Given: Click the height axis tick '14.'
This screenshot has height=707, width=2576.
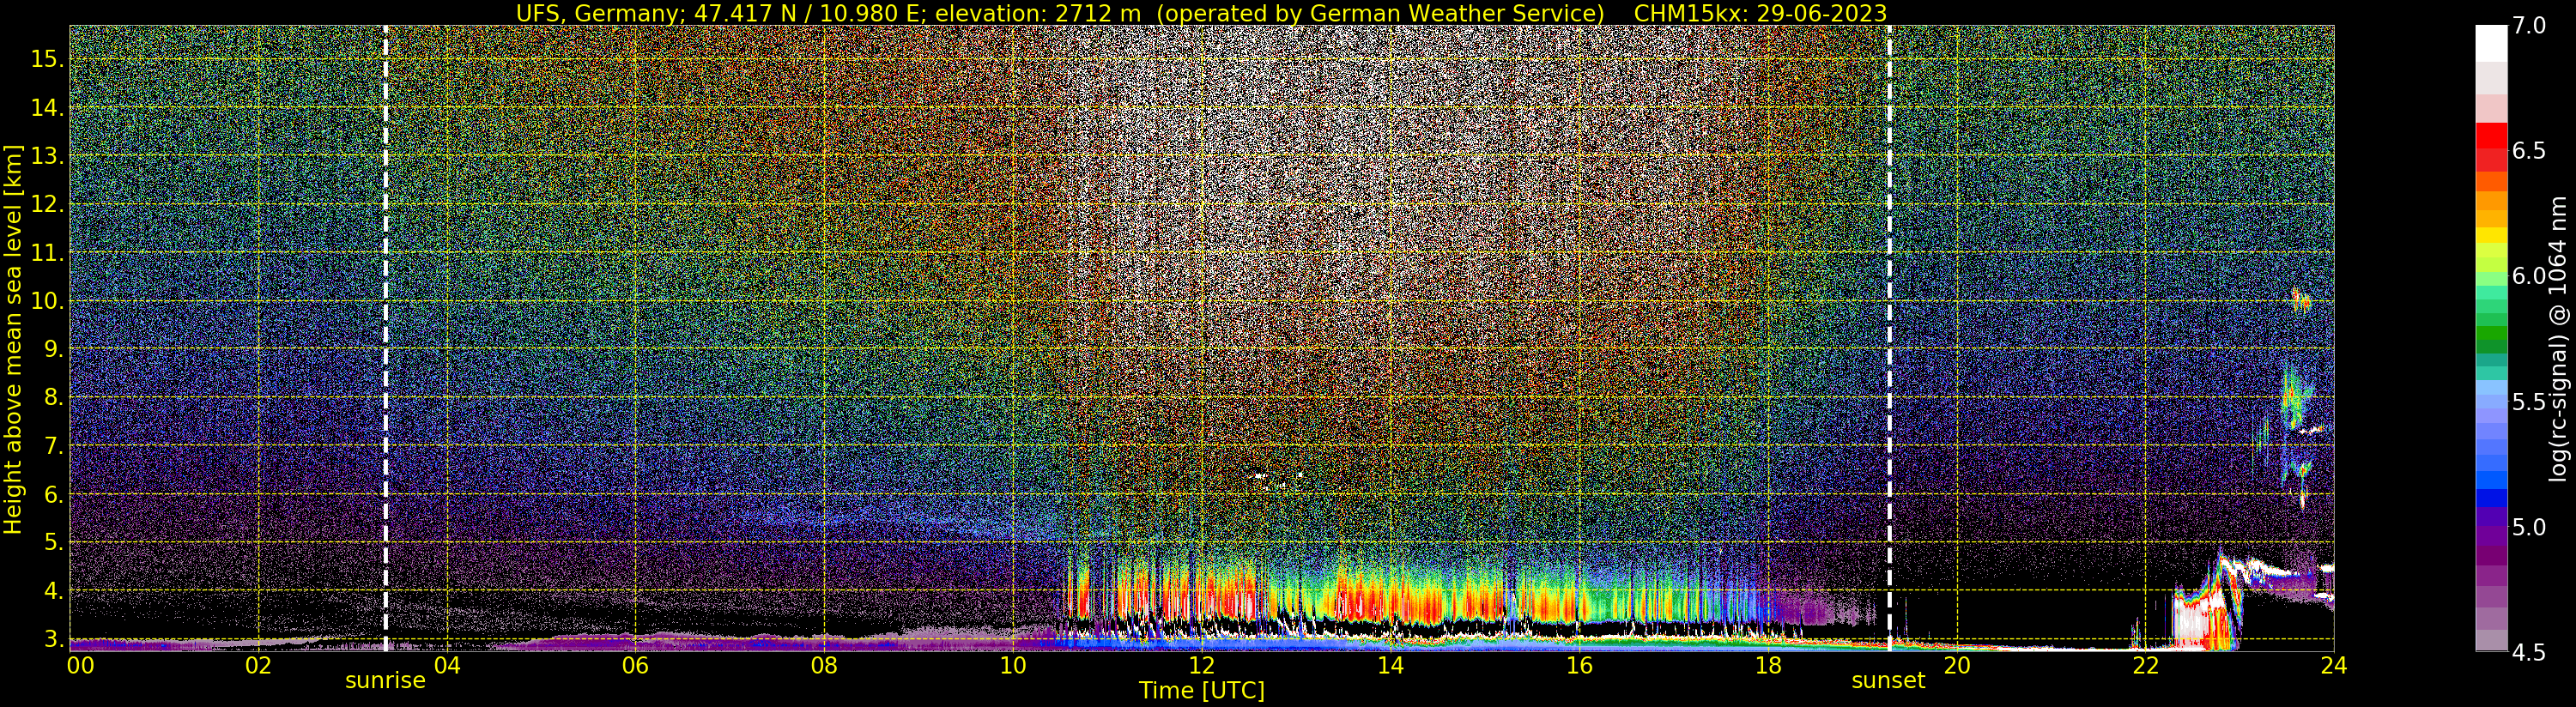Looking at the screenshot, I should 47,107.
